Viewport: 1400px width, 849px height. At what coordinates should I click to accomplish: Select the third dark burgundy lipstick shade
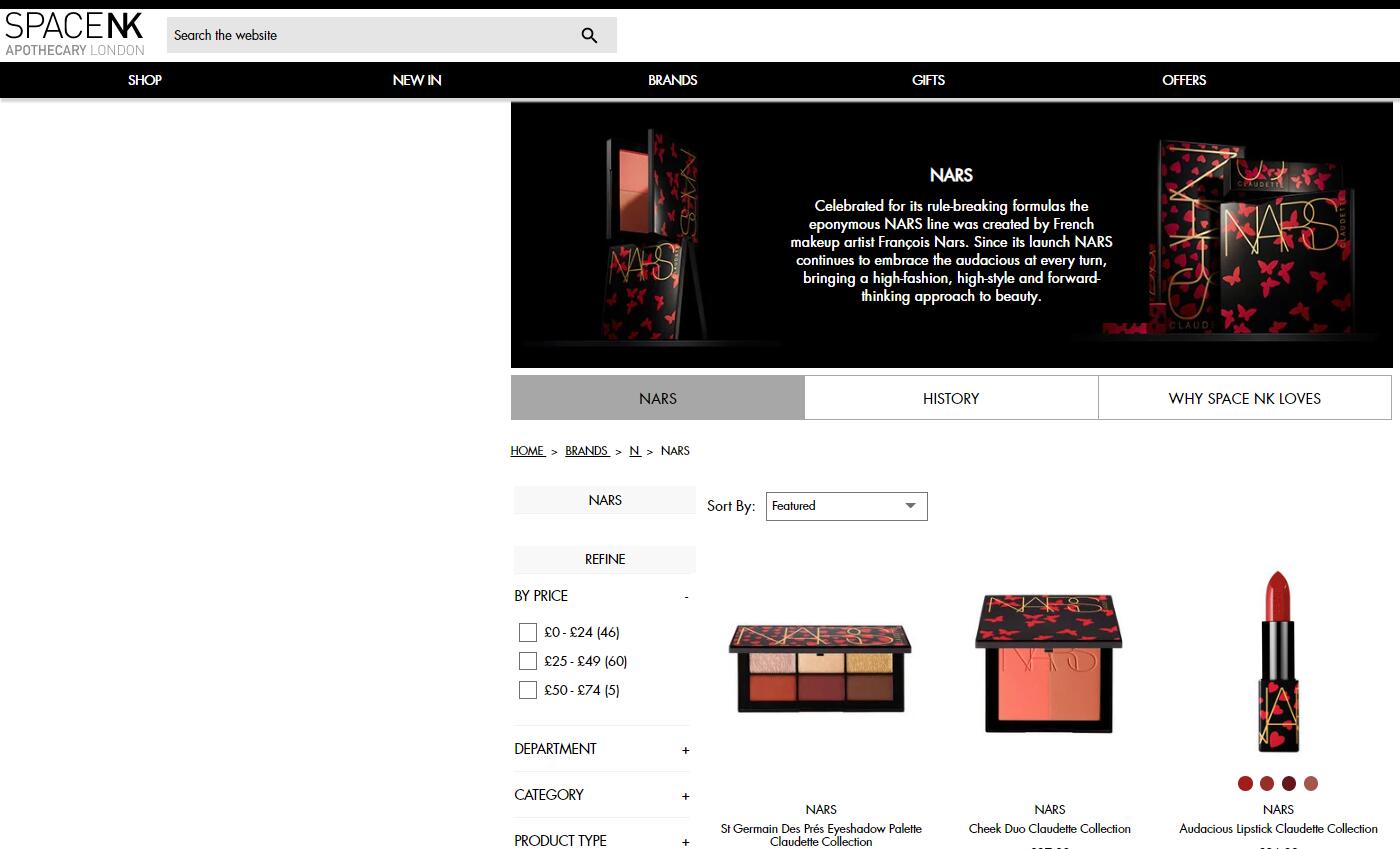tap(1289, 784)
